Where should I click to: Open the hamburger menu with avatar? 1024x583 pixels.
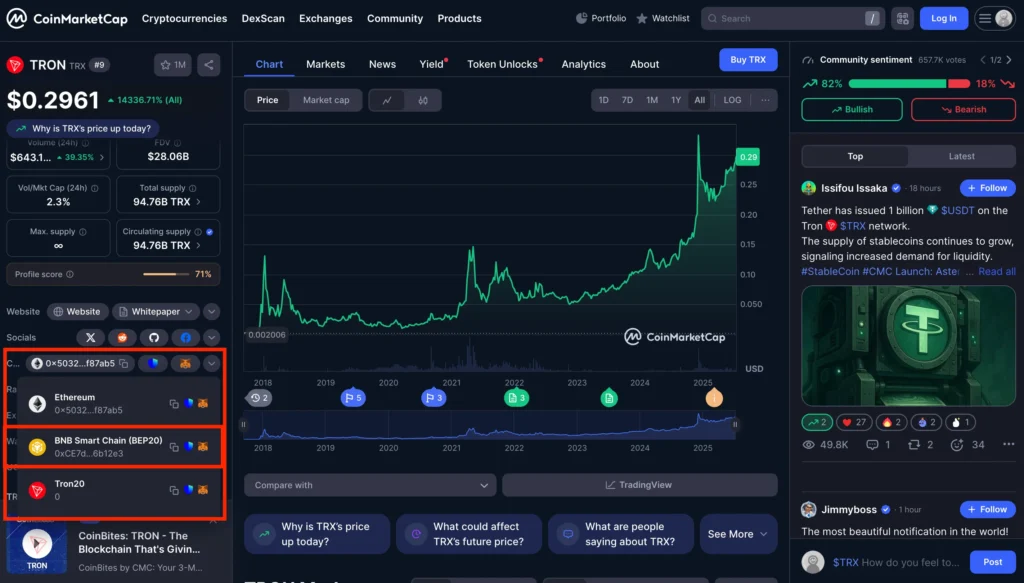[x=995, y=18]
